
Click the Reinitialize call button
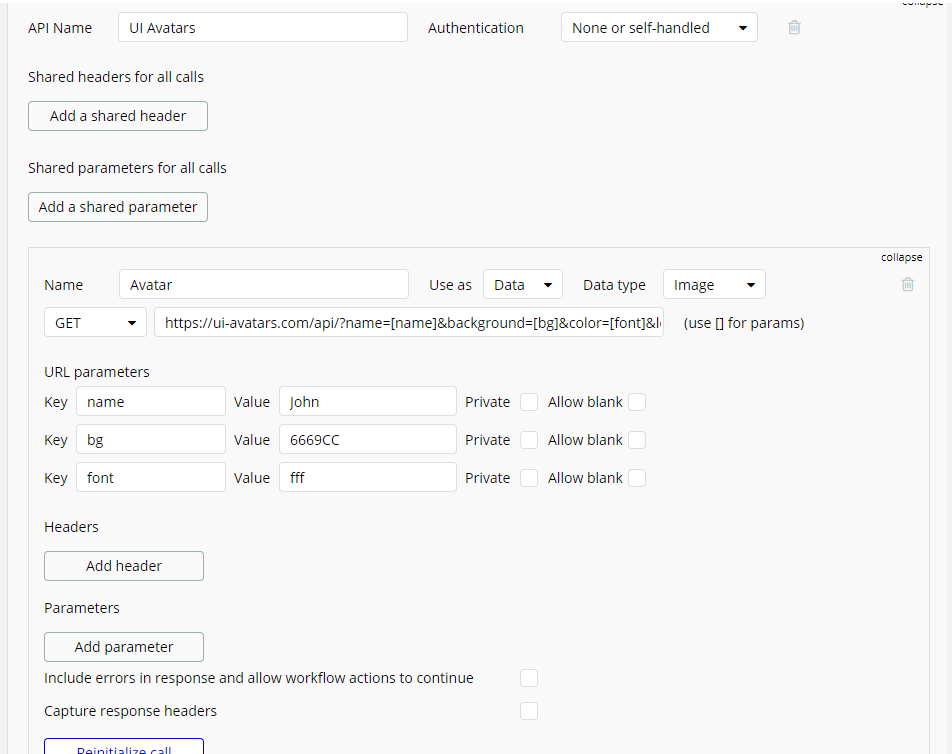tap(124, 747)
